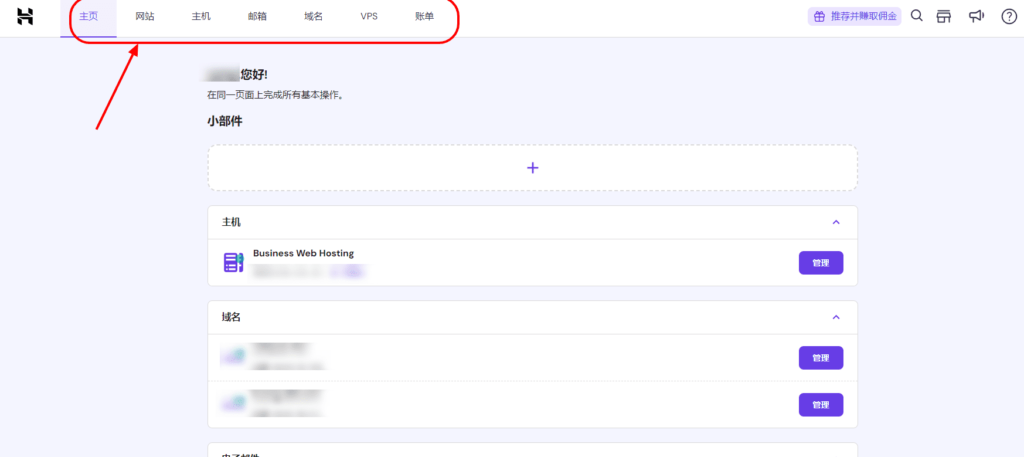This screenshot has width=1024, height=457.
Task: Click the first domain's icon
Action: coord(233,357)
